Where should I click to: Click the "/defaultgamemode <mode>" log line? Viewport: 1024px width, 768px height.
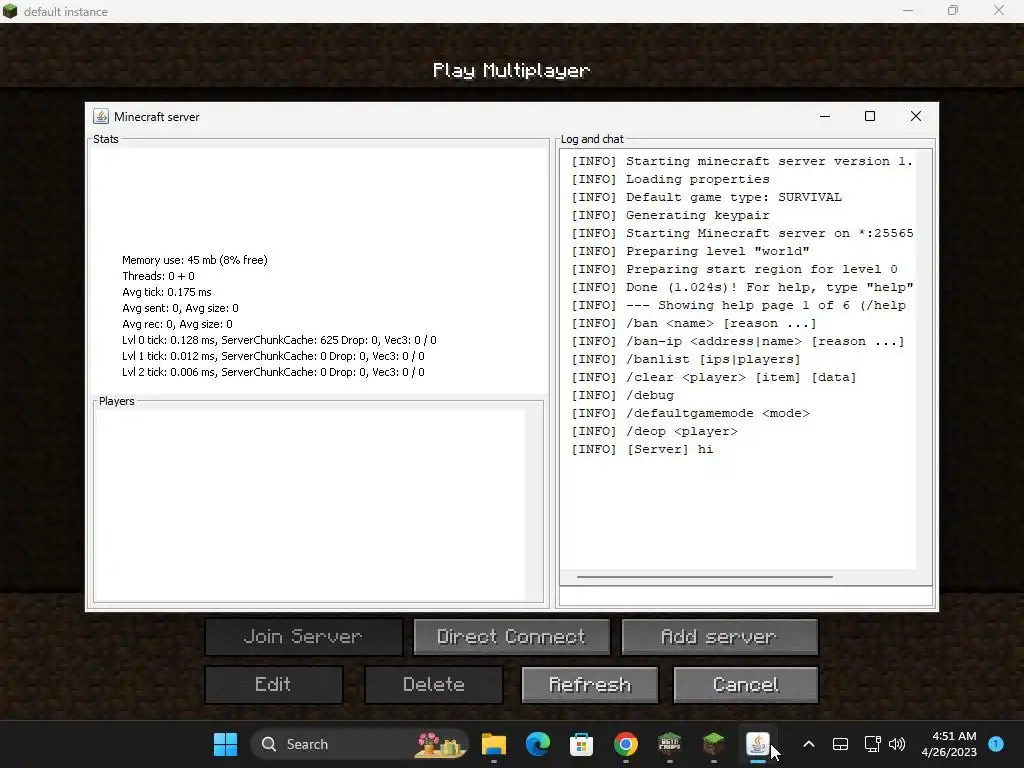691,413
